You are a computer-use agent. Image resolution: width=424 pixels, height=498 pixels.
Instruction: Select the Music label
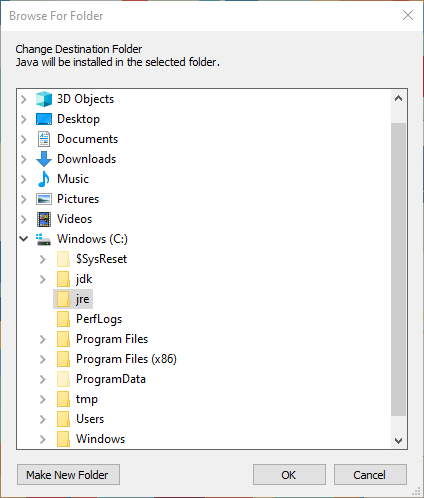click(73, 179)
